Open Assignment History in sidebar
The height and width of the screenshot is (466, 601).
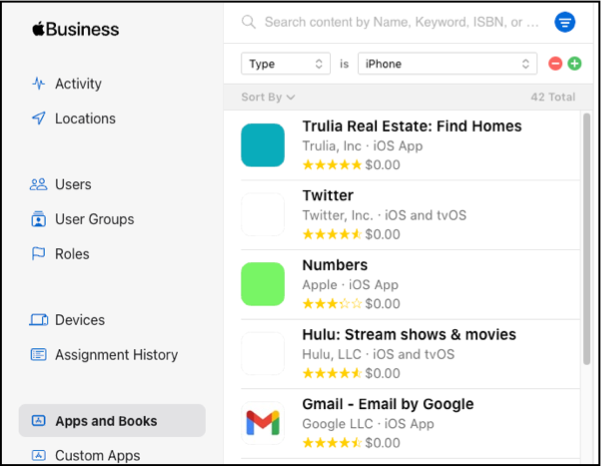(x=116, y=355)
